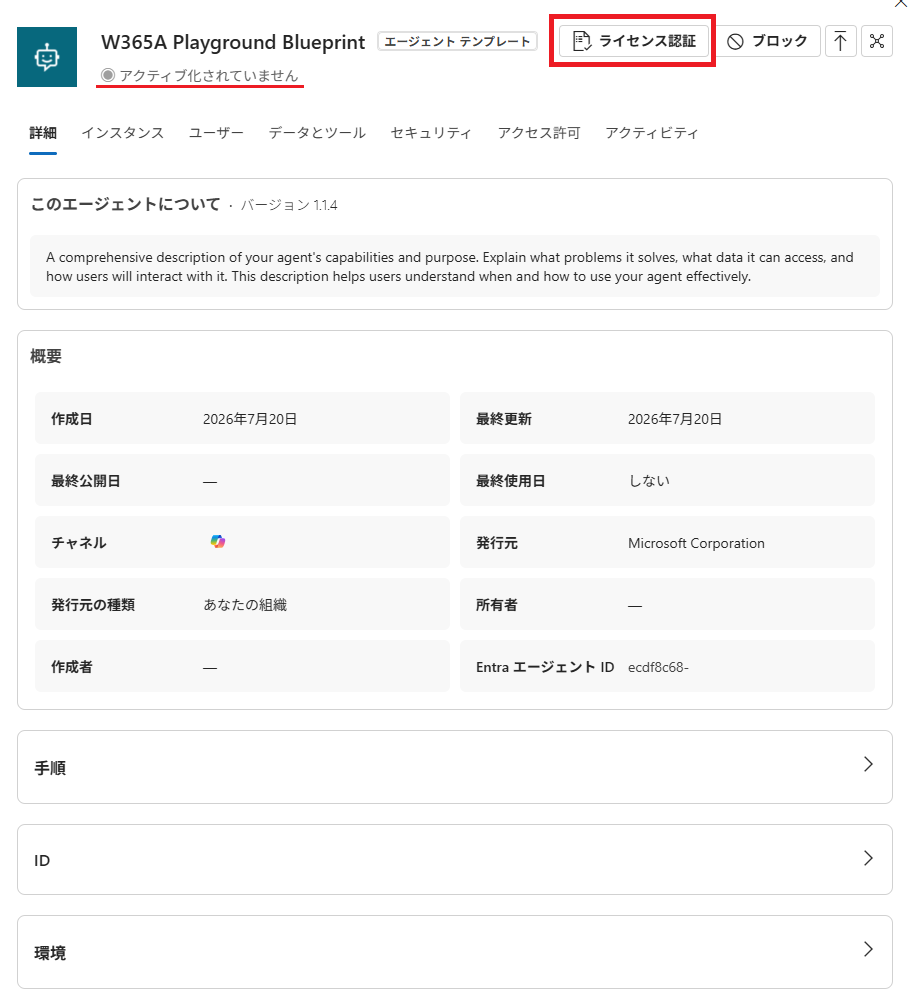Click the Microsoft Corporation publisher value

pos(696,543)
